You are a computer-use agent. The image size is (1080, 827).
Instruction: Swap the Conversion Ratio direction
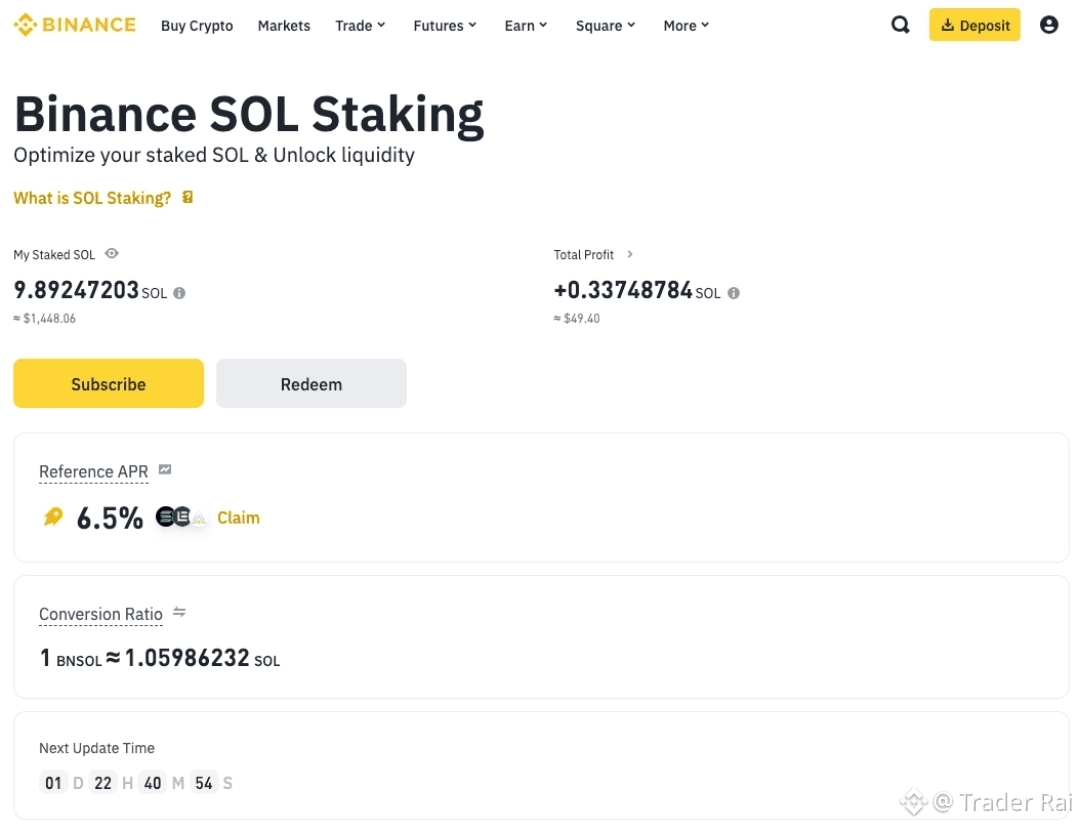[180, 612]
